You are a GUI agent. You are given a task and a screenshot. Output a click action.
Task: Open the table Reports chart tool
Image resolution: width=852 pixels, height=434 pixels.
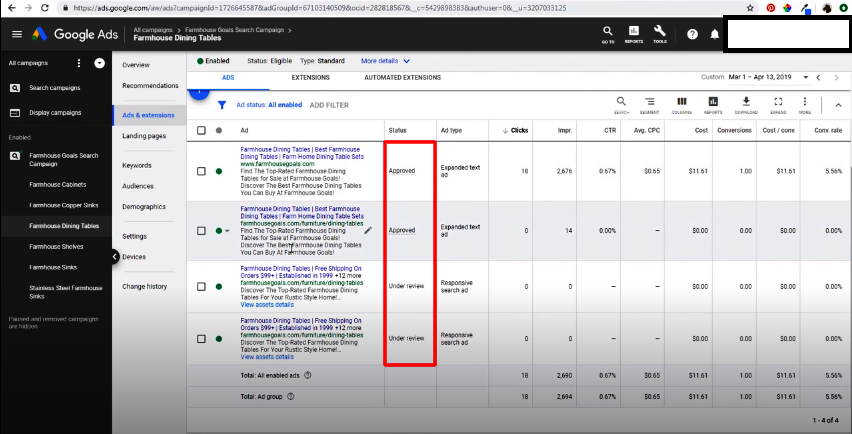tap(713, 105)
